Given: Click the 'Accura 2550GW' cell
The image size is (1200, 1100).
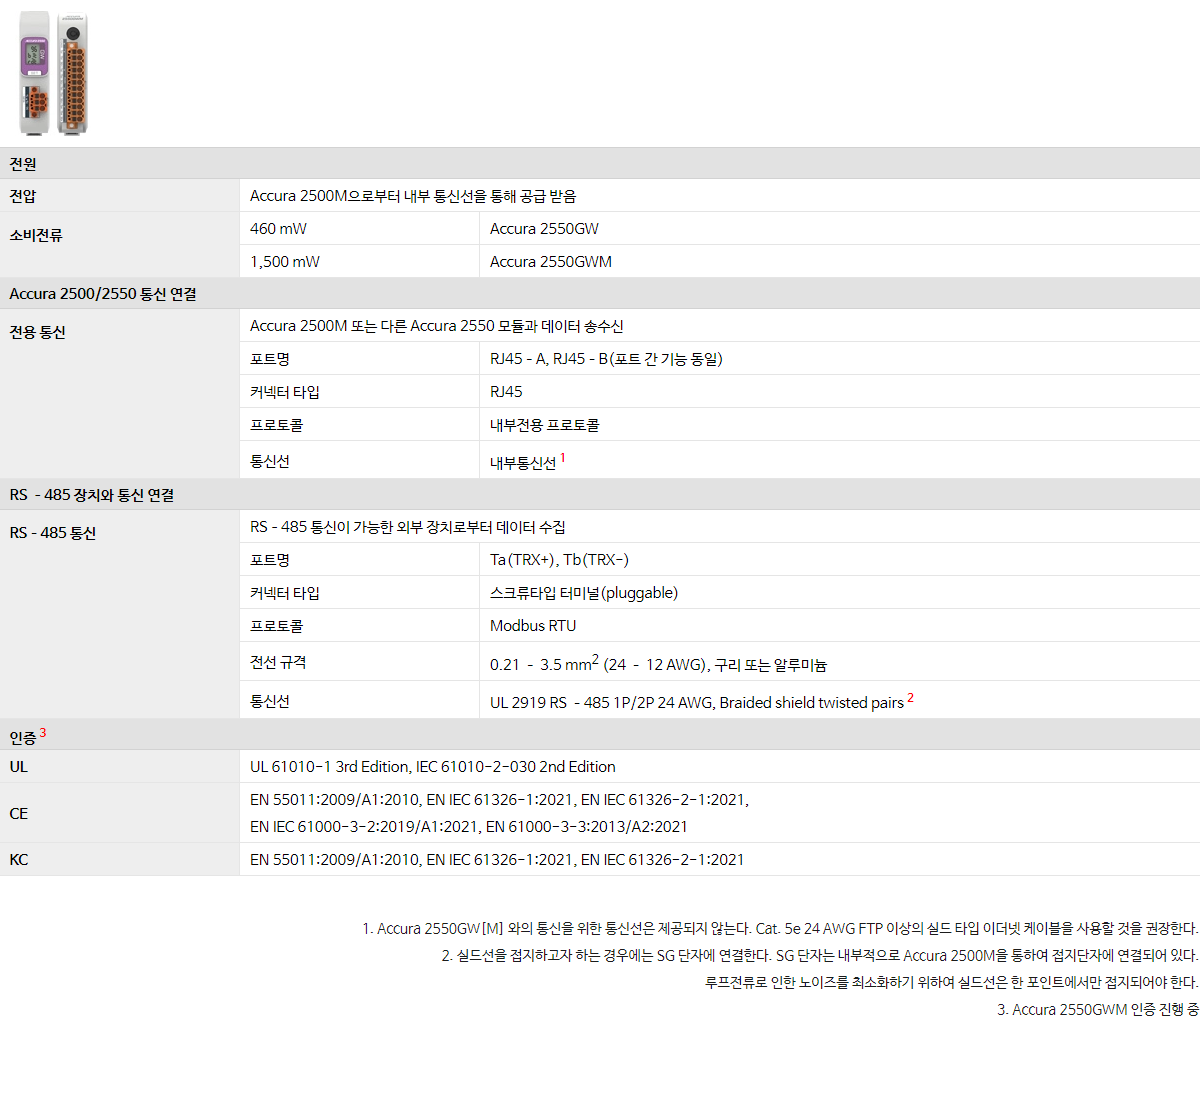Looking at the screenshot, I should click(839, 229).
